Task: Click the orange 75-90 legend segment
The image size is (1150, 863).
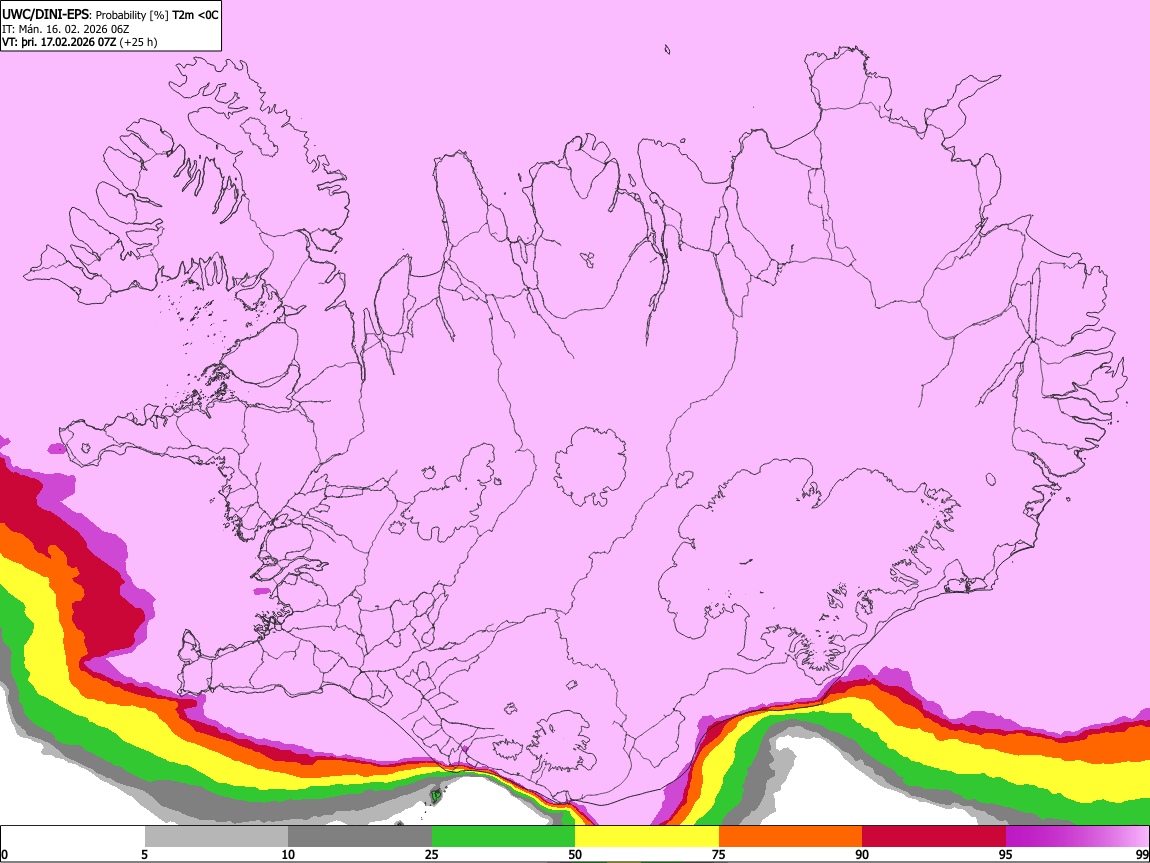Action: point(790,837)
